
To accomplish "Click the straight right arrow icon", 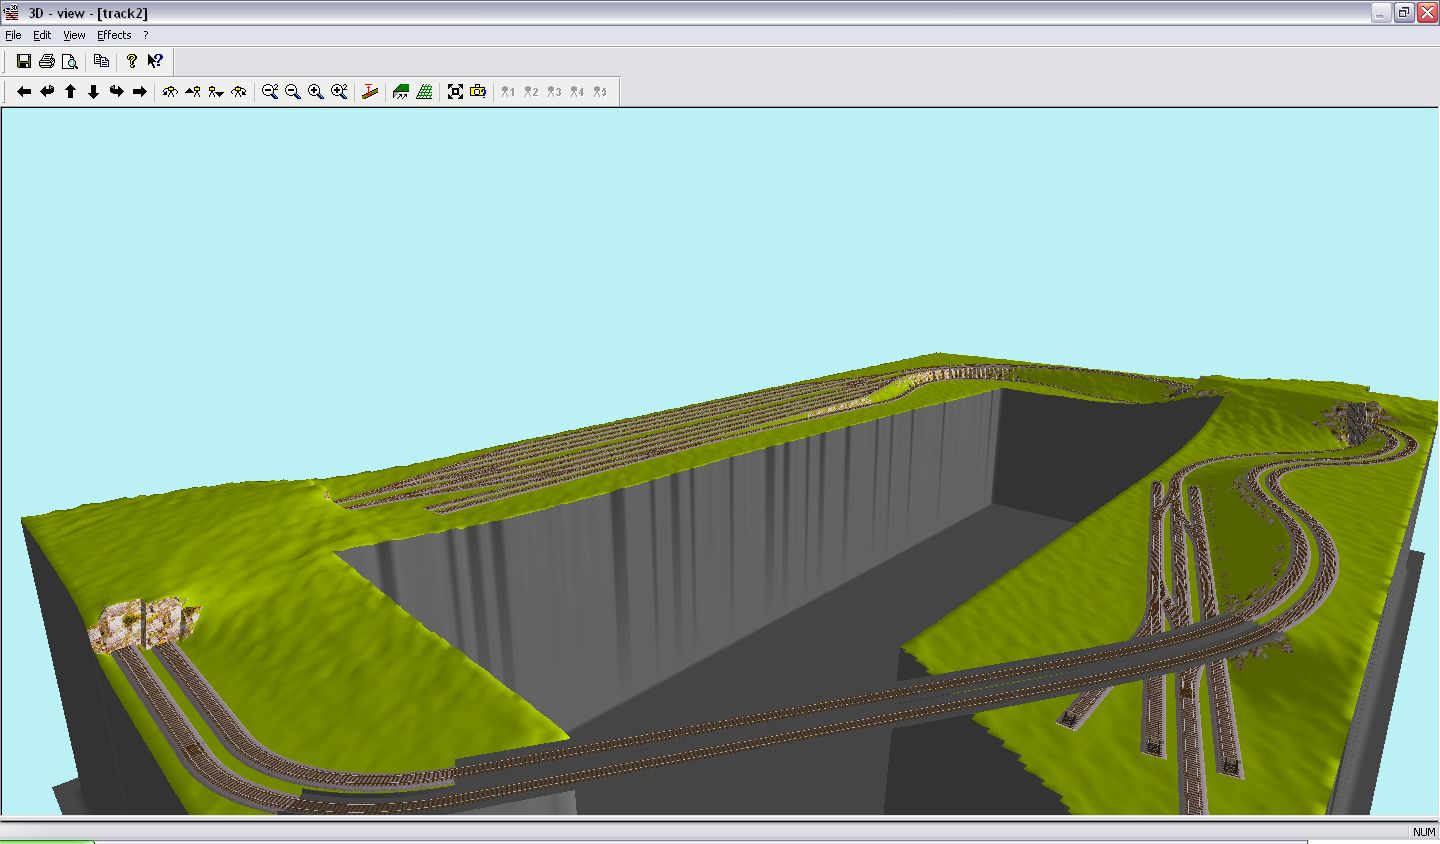I will tap(139, 92).
